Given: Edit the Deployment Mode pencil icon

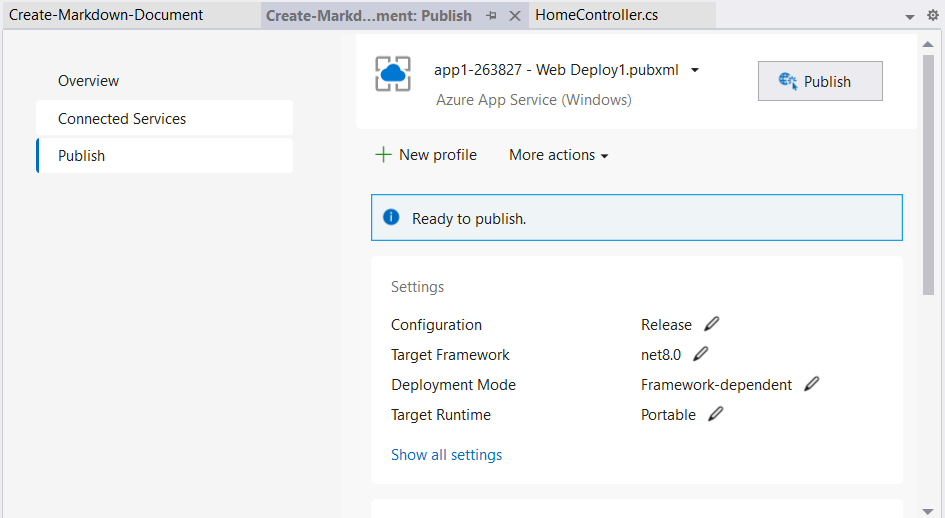Looking at the screenshot, I should tap(812, 384).
